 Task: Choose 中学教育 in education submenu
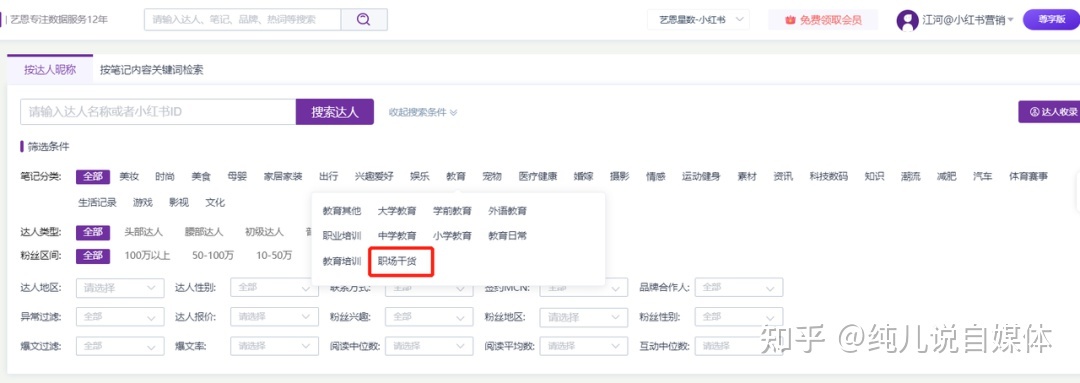[x=397, y=236]
